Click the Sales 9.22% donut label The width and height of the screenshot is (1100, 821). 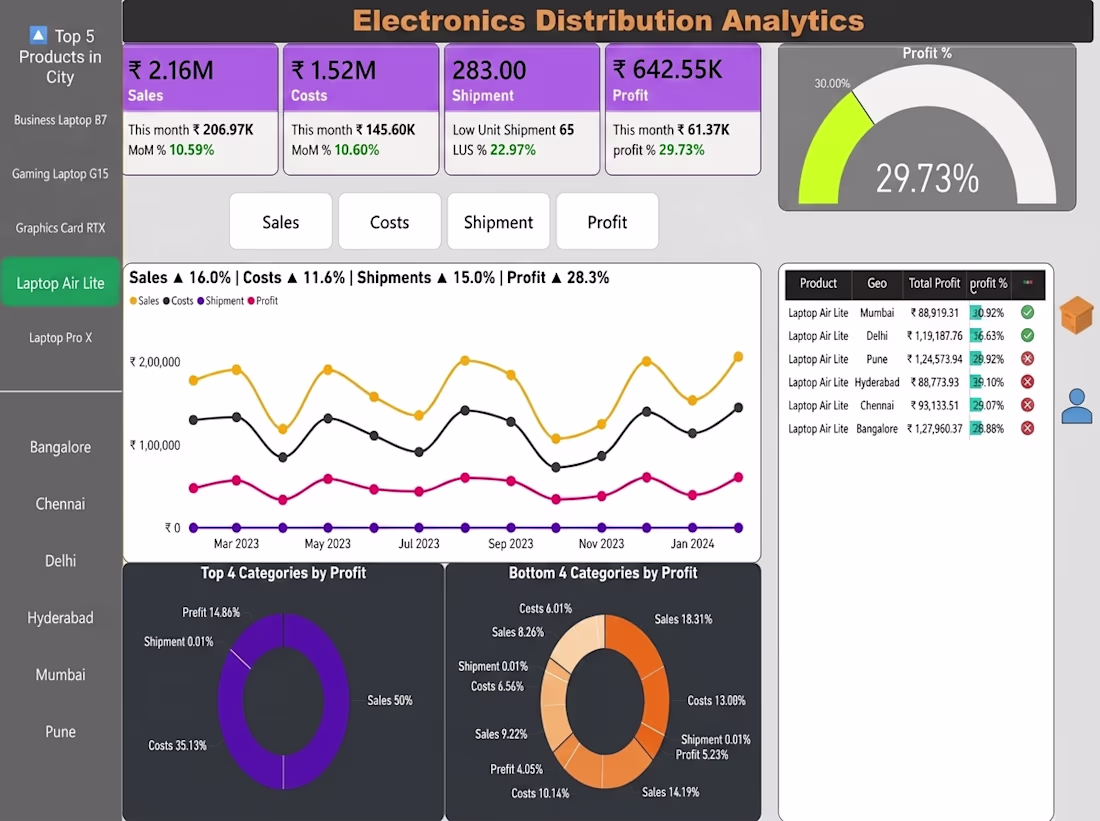tap(501, 734)
